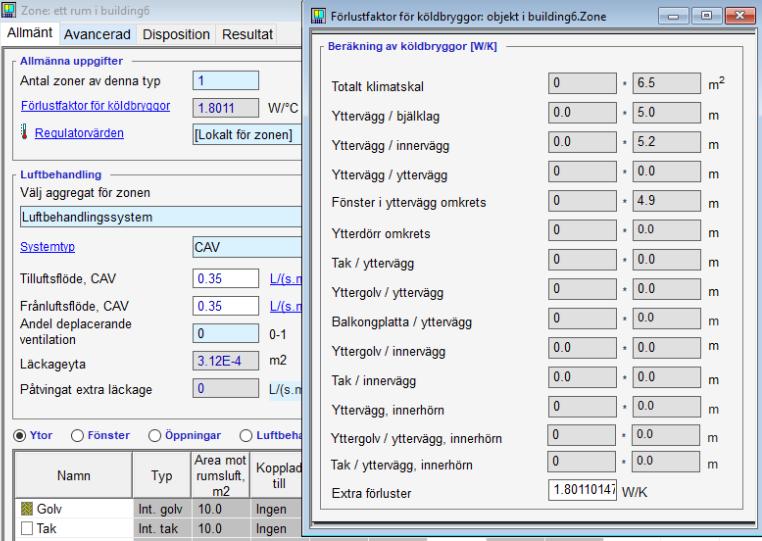Click the Typ column header

click(161, 475)
